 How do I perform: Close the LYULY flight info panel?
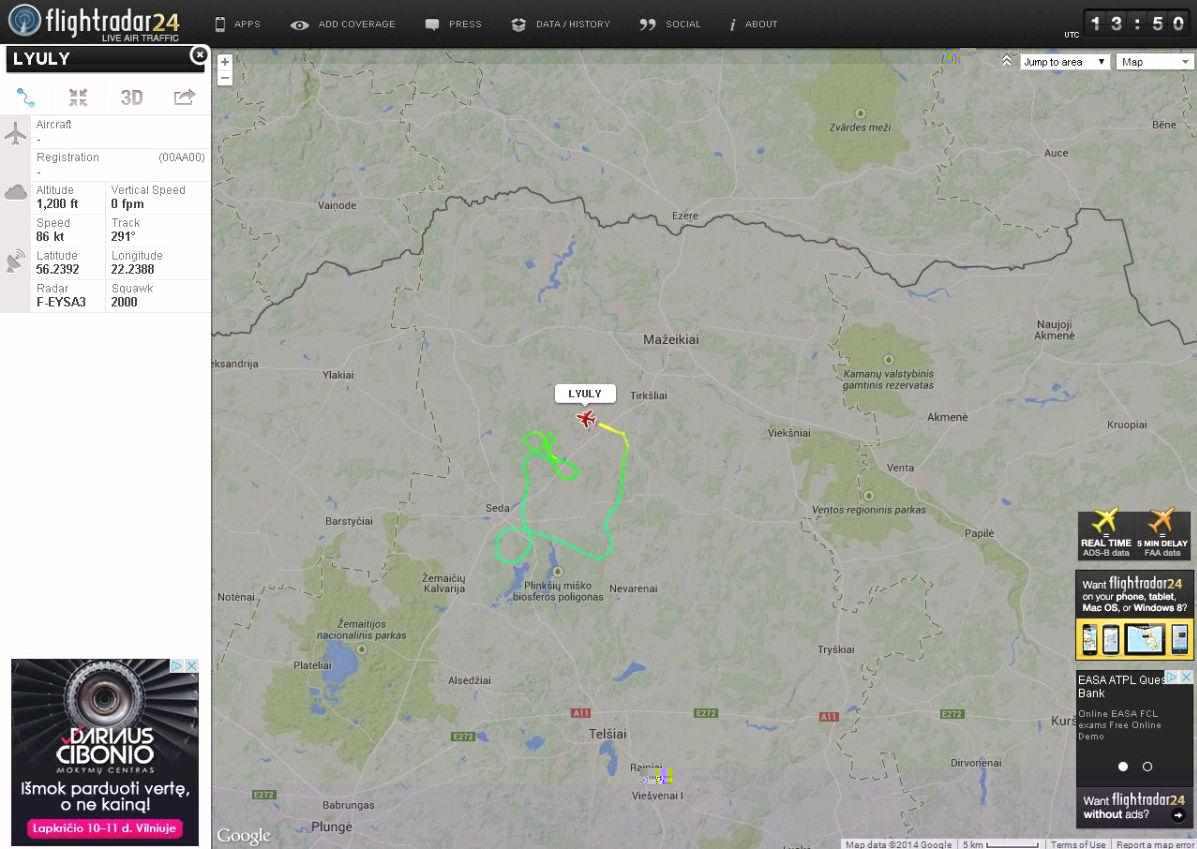199,55
